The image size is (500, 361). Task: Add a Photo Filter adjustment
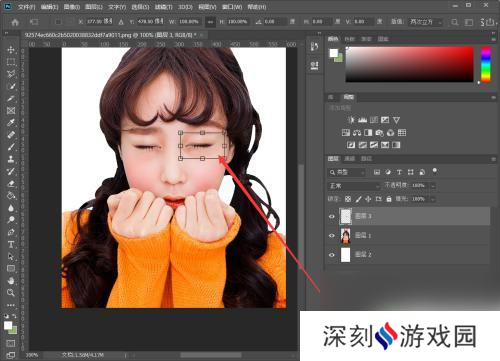click(379, 133)
